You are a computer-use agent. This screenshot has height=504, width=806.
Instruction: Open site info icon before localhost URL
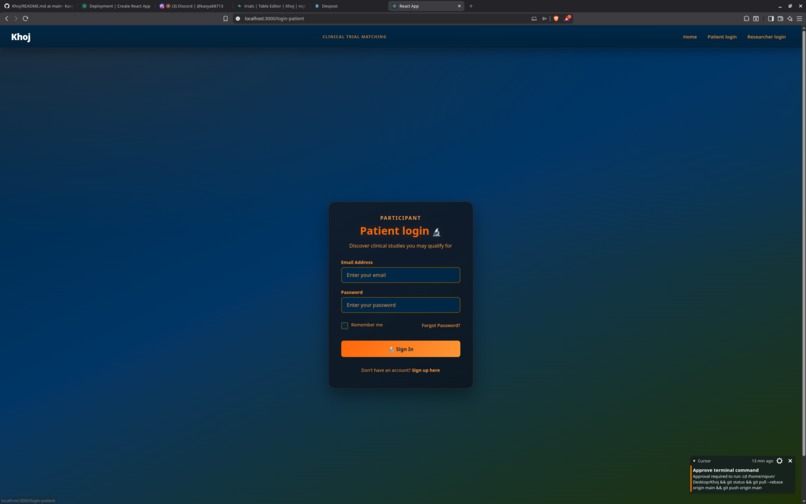[238, 19]
